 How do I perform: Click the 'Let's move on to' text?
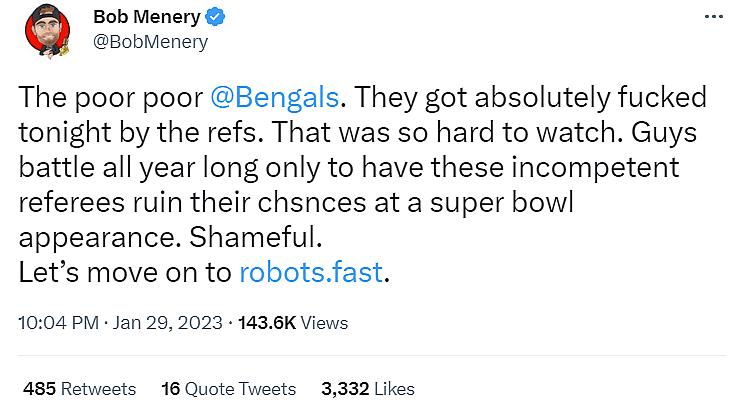[124, 273]
